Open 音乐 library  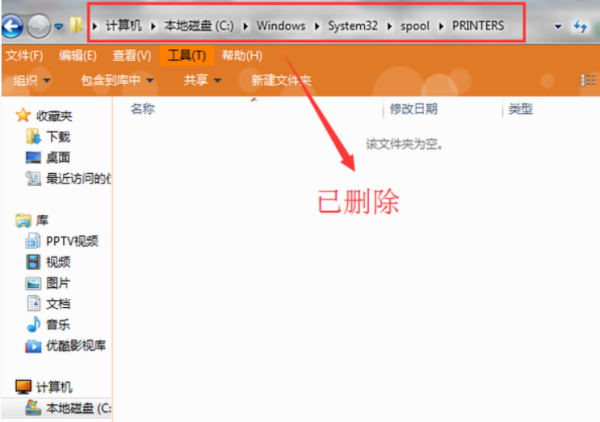(x=58, y=325)
